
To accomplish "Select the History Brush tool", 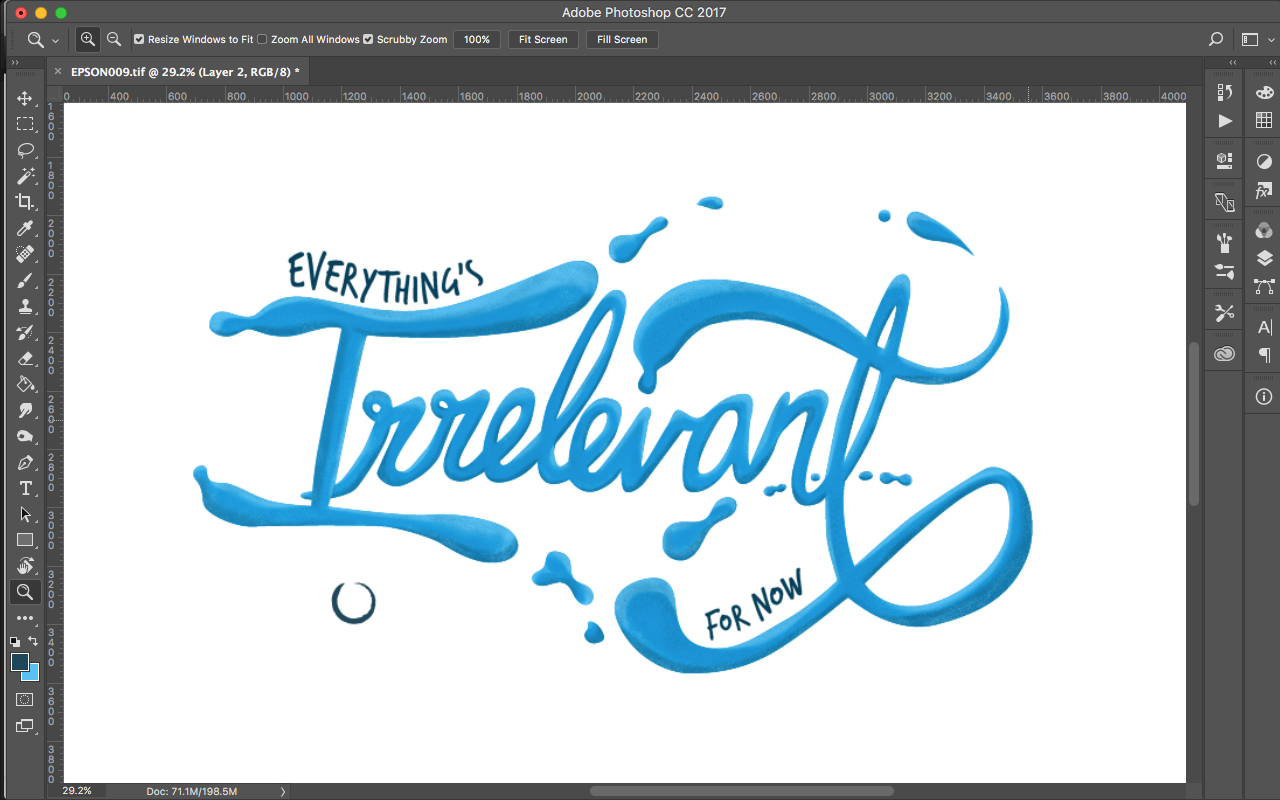I will [x=25, y=332].
